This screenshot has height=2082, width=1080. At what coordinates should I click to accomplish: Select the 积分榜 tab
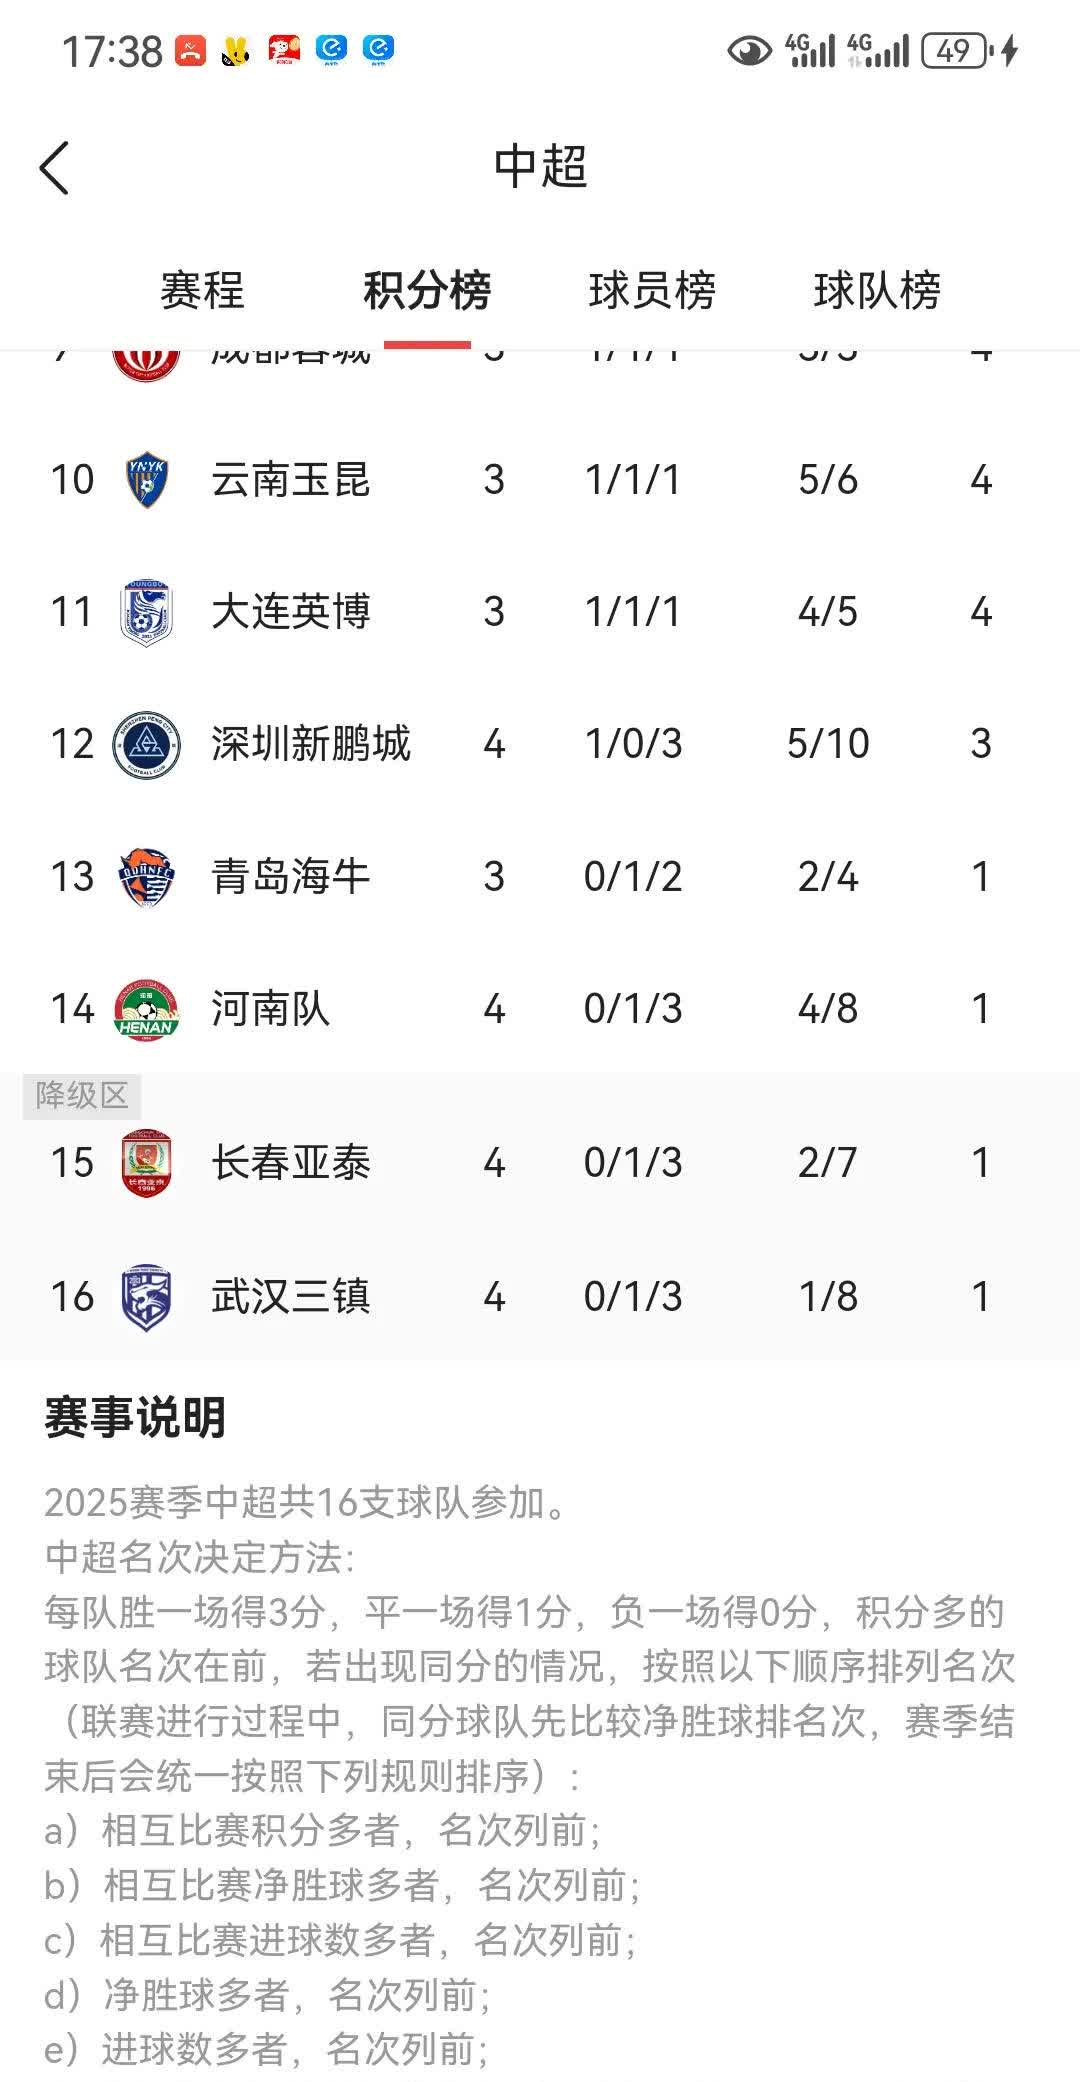click(427, 291)
